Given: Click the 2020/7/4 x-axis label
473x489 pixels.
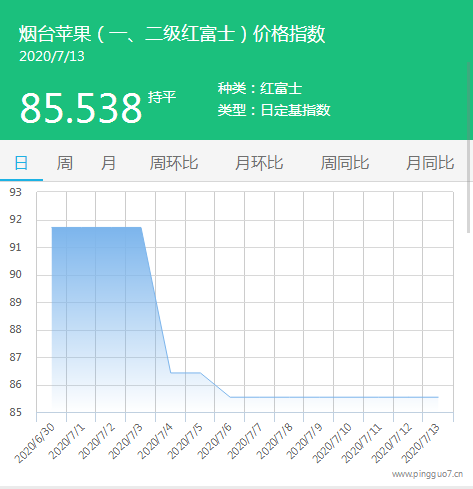Looking at the screenshot, I should 155,441.
